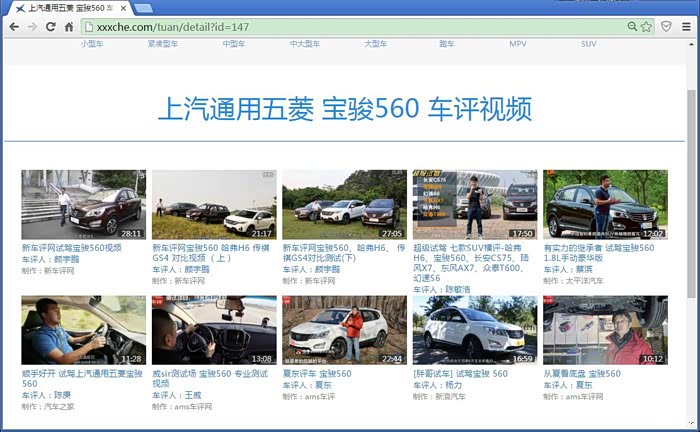Open link 新车评网试驾宝骏560视频
The image size is (700, 432).
coord(71,248)
